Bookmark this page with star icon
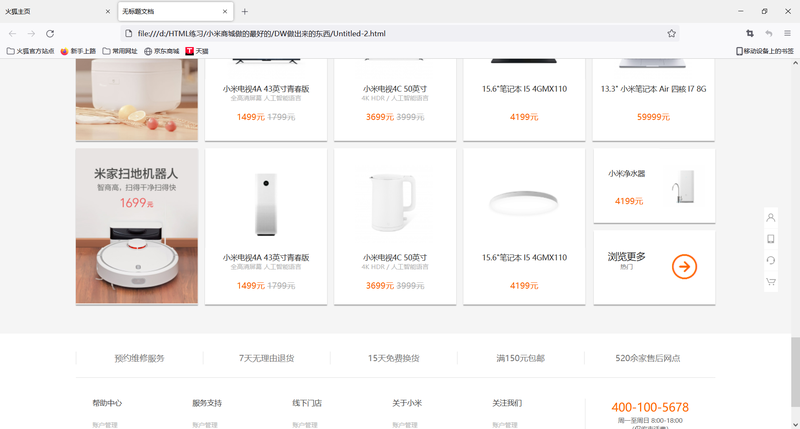The width and height of the screenshot is (800, 429). click(671, 34)
